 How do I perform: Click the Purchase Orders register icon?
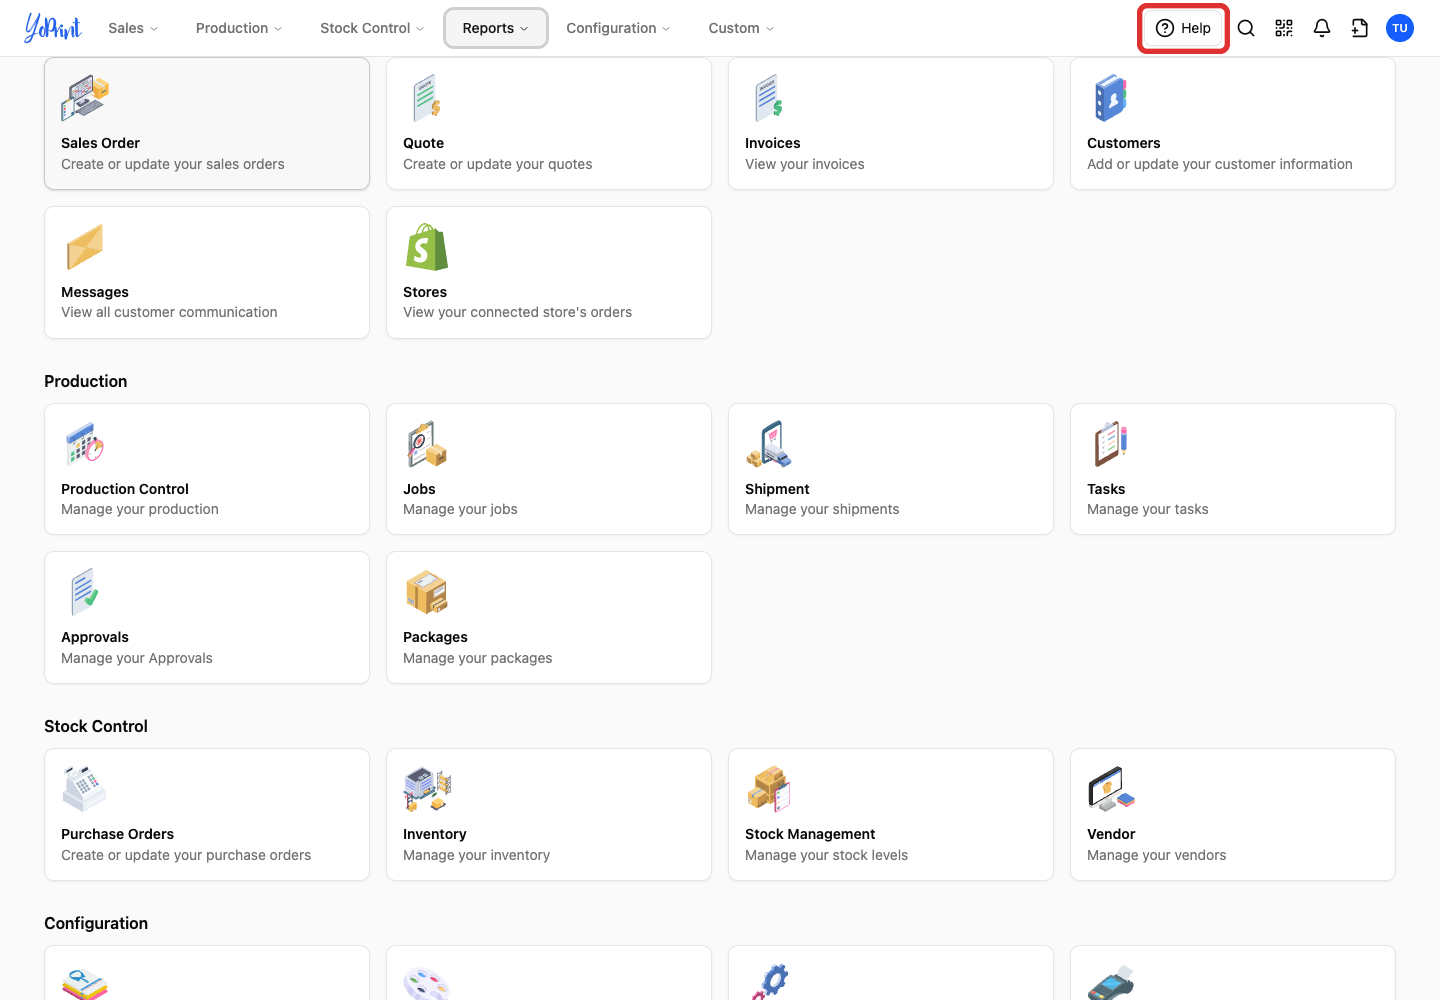coord(85,789)
